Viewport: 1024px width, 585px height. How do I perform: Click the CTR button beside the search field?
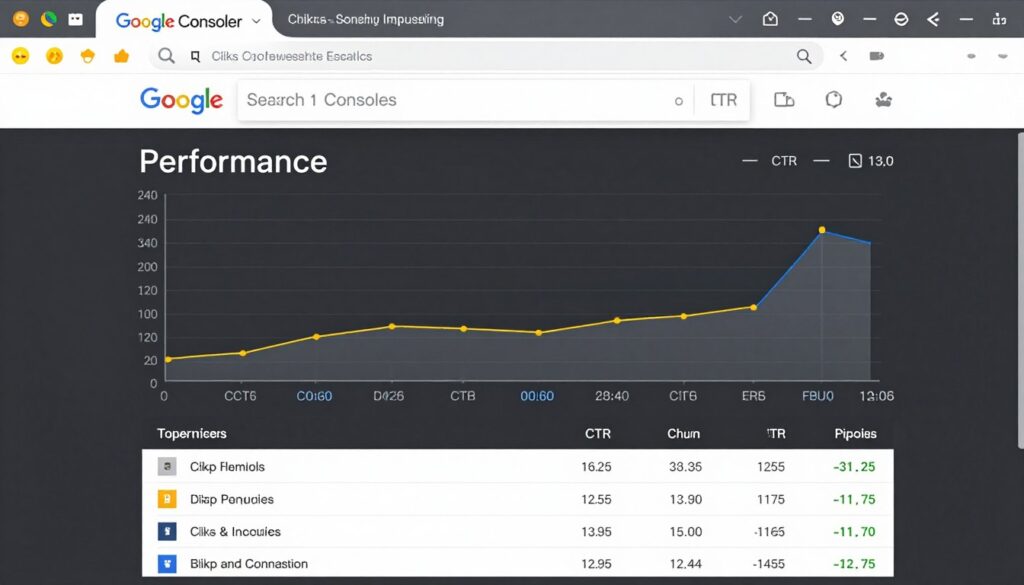[724, 100]
